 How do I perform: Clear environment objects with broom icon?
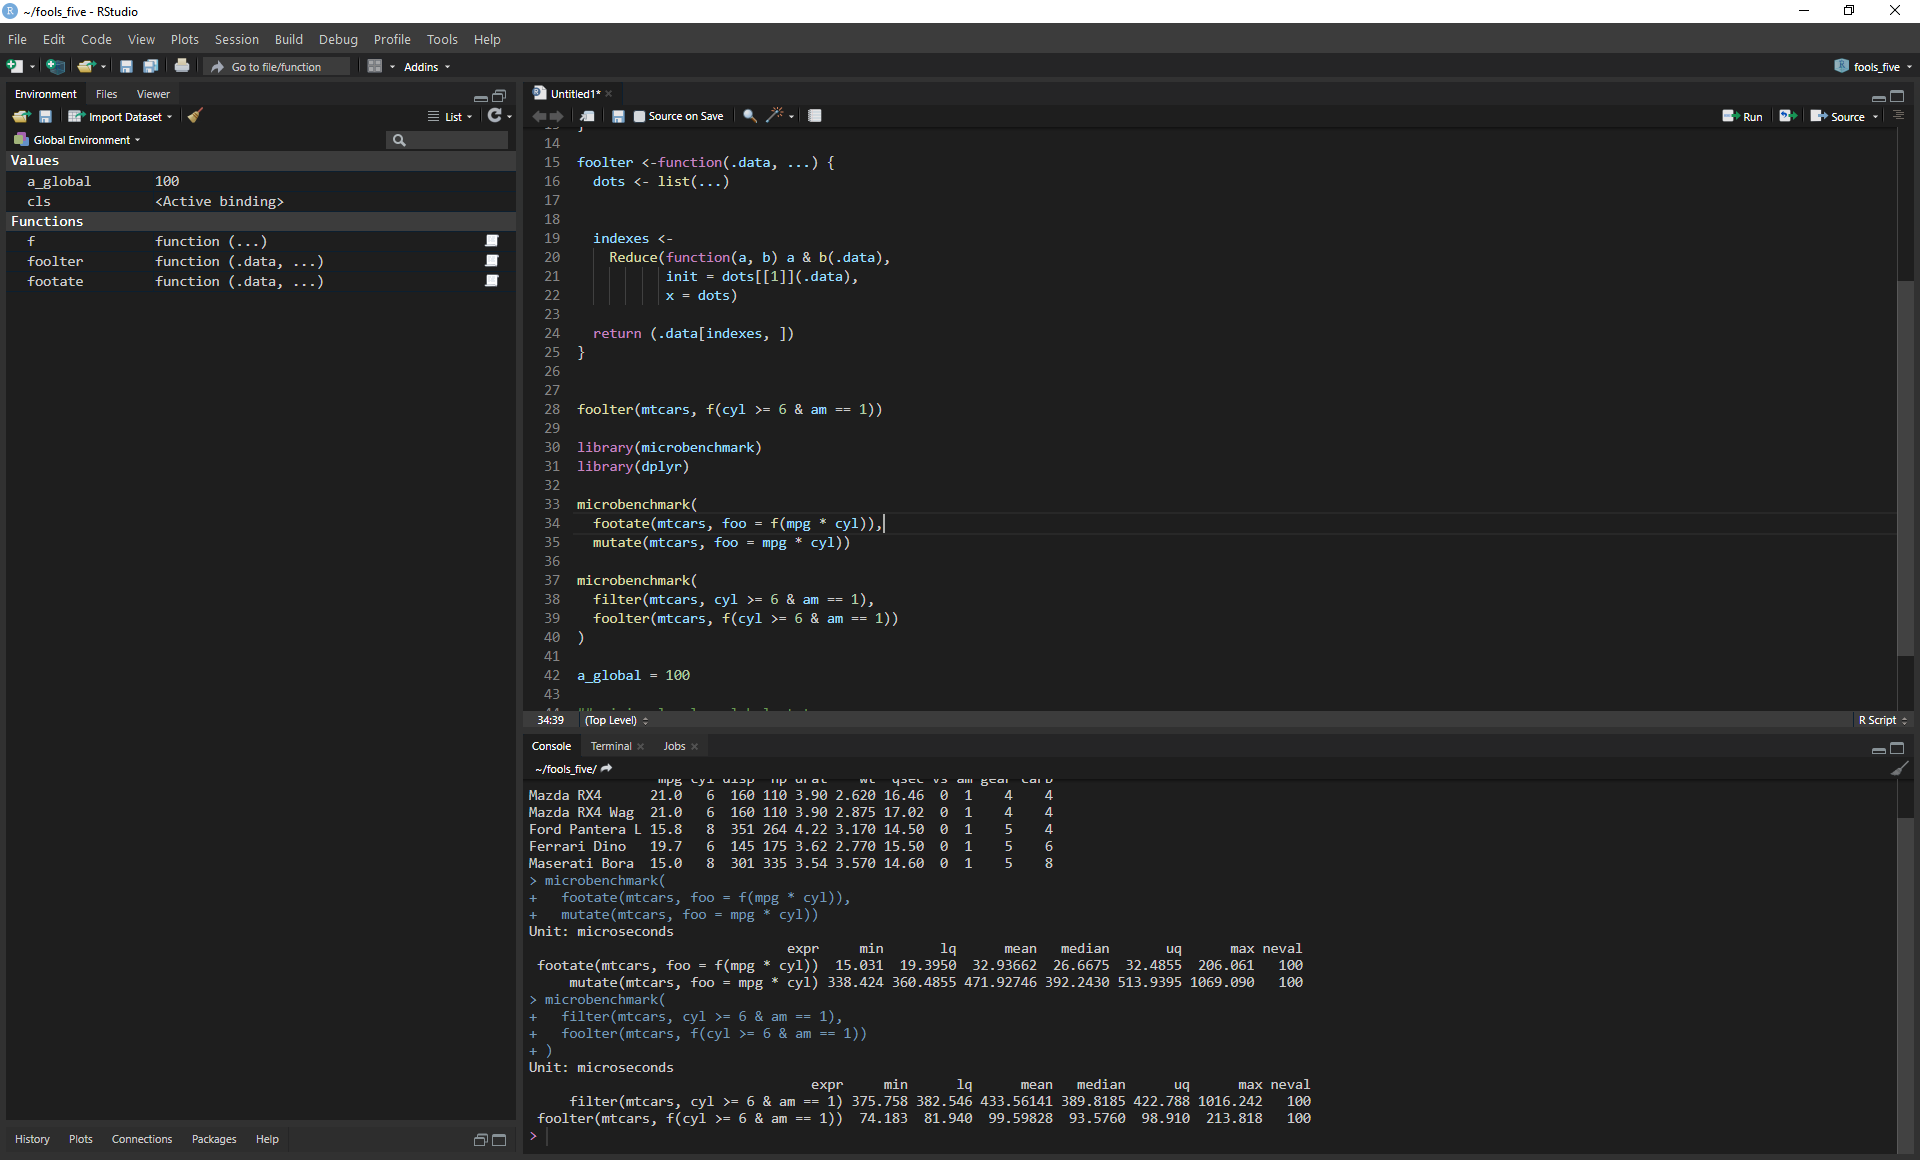(x=195, y=116)
